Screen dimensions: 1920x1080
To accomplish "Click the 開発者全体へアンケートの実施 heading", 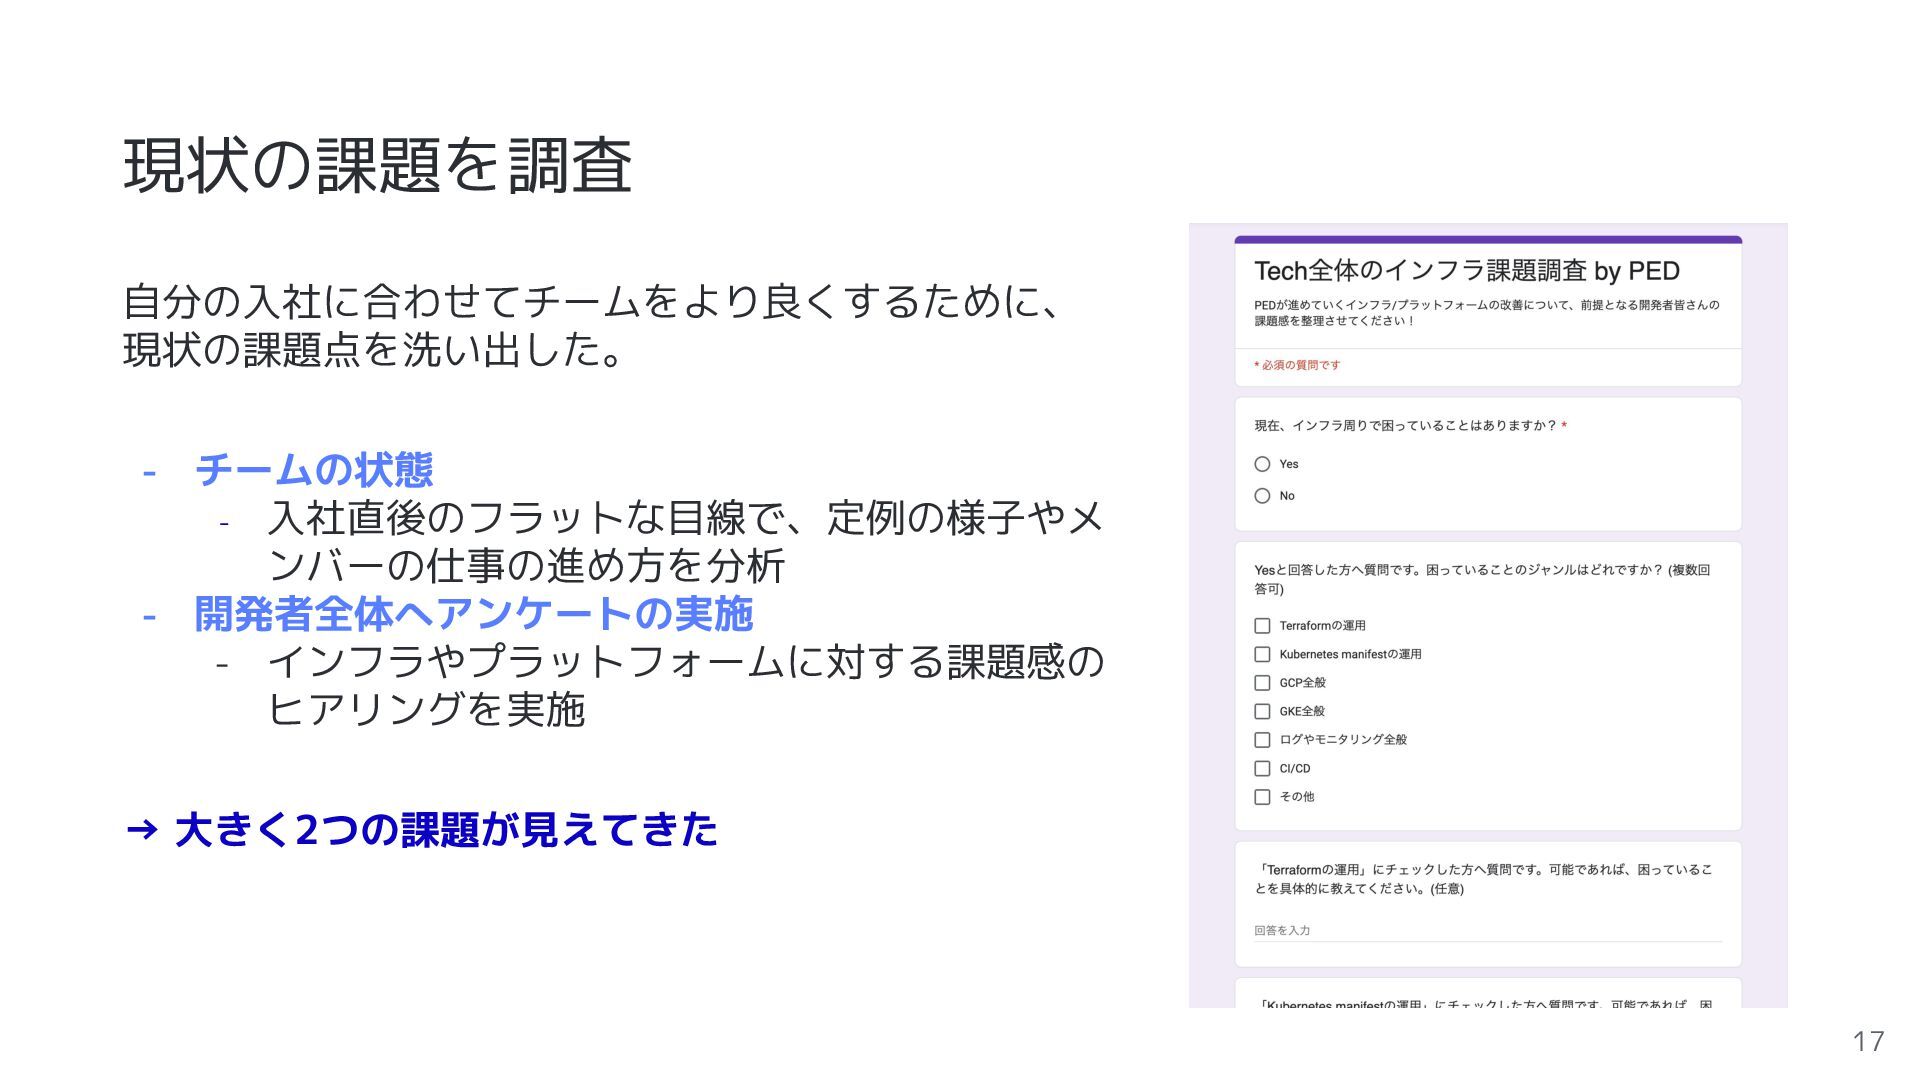I will (473, 613).
